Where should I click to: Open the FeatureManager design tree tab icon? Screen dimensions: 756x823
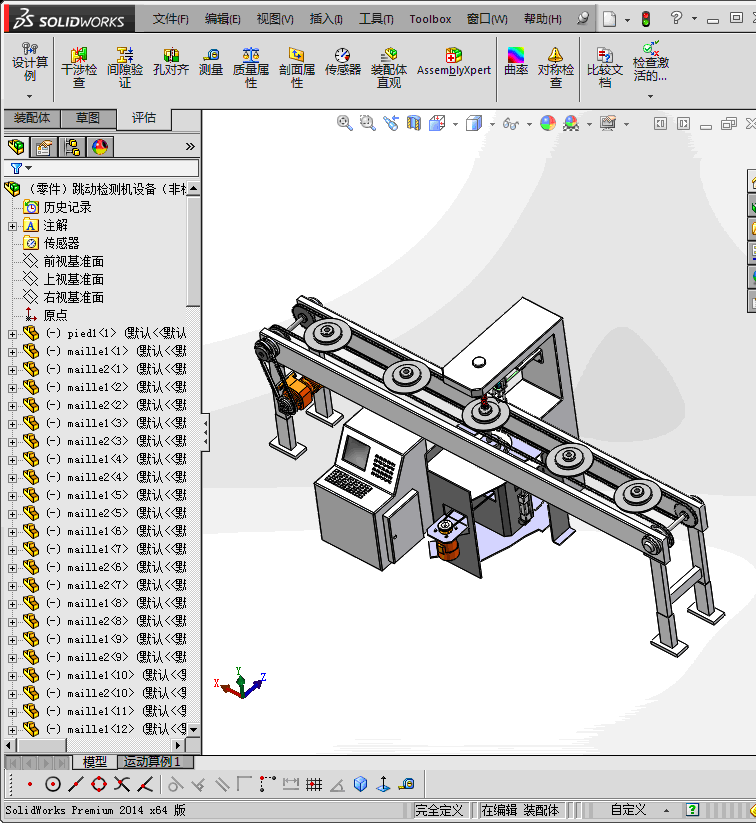[16, 147]
